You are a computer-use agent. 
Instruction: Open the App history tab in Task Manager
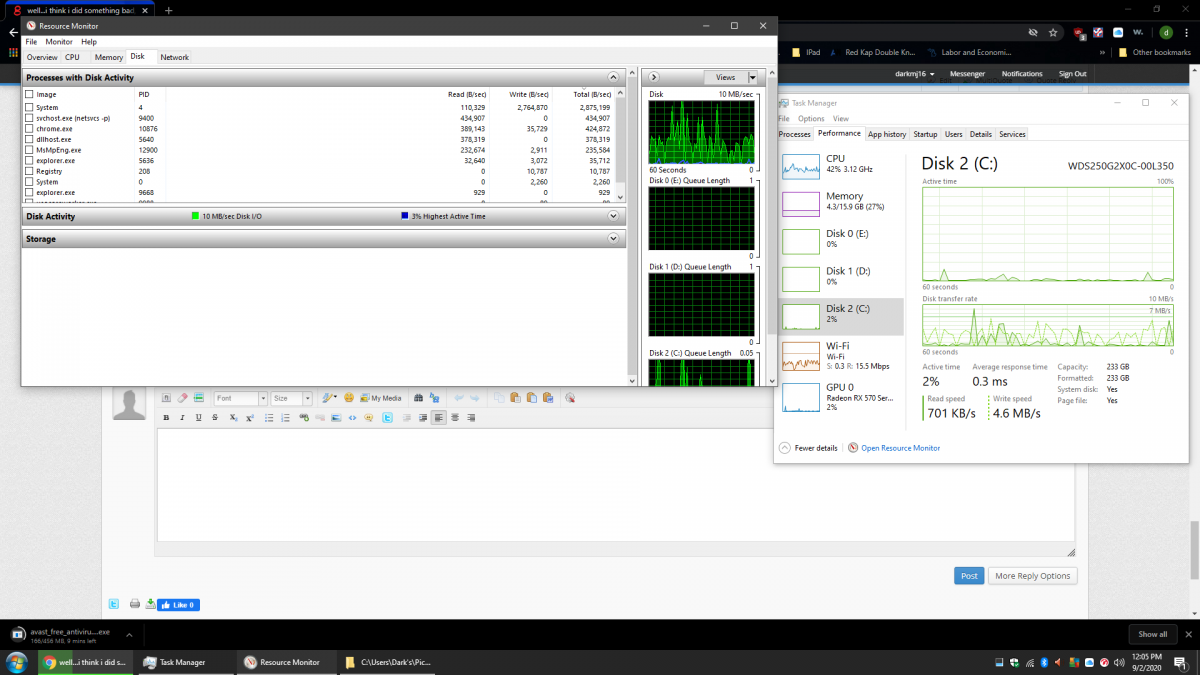click(887, 134)
